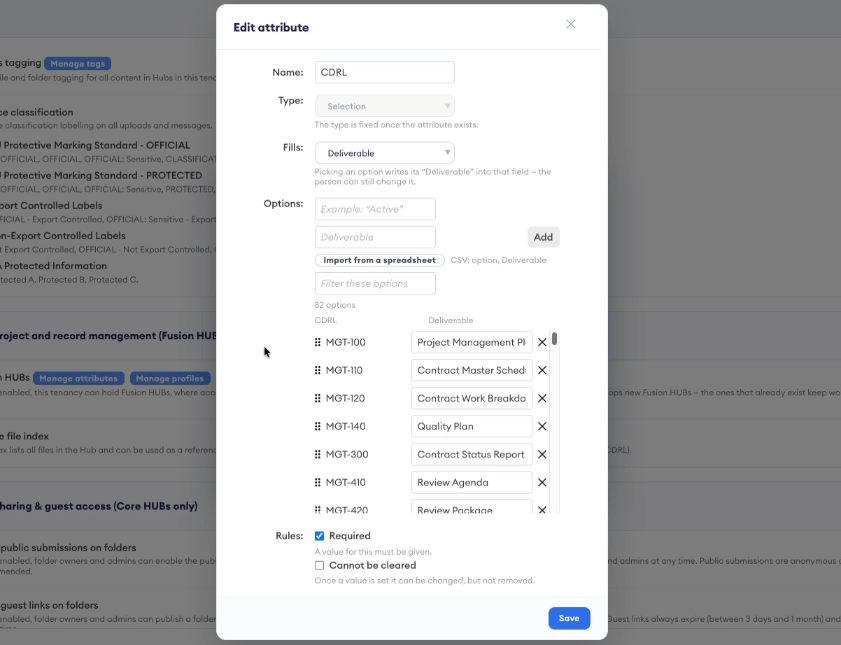Grab the MGT-120 drag handle
This screenshot has width=841, height=645.
[x=318, y=398]
